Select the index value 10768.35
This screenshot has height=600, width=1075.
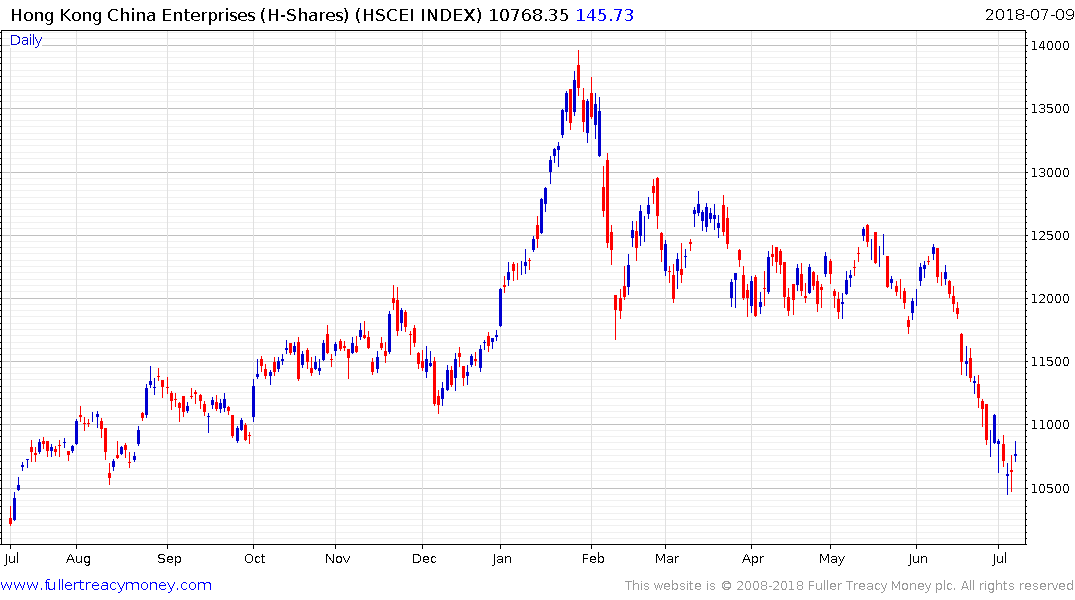click(528, 15)
